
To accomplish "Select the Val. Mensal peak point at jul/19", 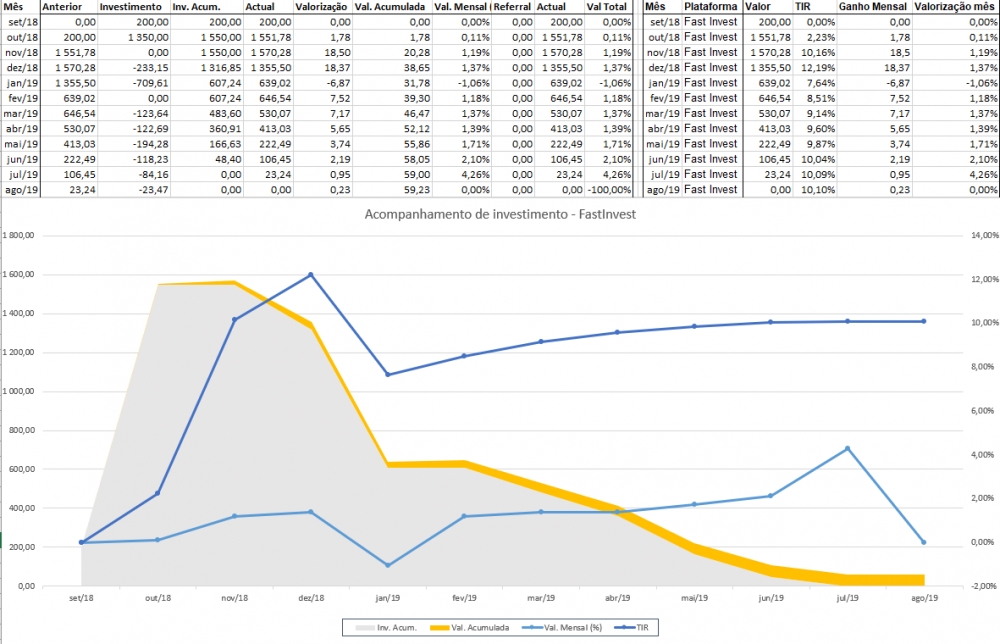I will pos(847,448).
